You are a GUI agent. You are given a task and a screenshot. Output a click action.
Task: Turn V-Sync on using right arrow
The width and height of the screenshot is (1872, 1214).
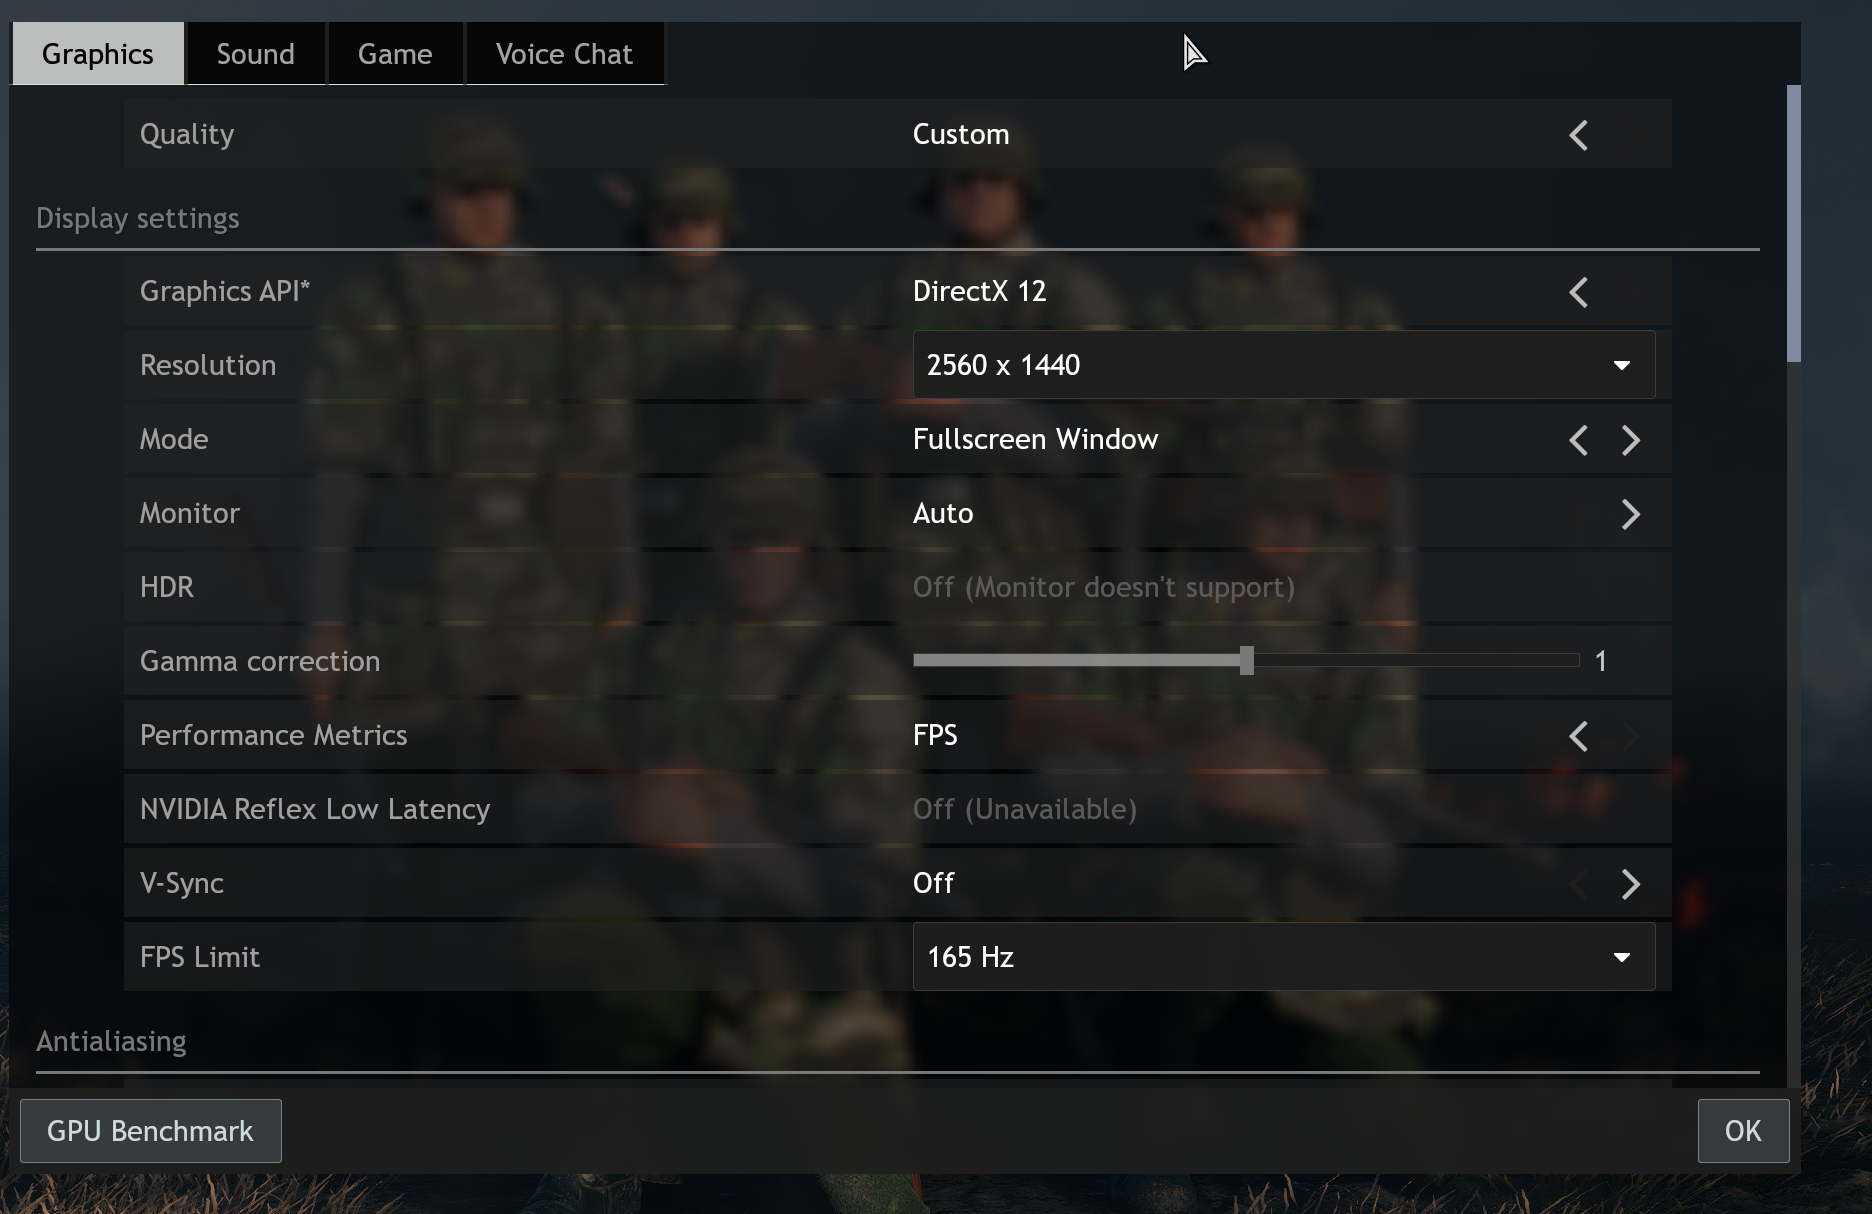(x=1630, y=884)
